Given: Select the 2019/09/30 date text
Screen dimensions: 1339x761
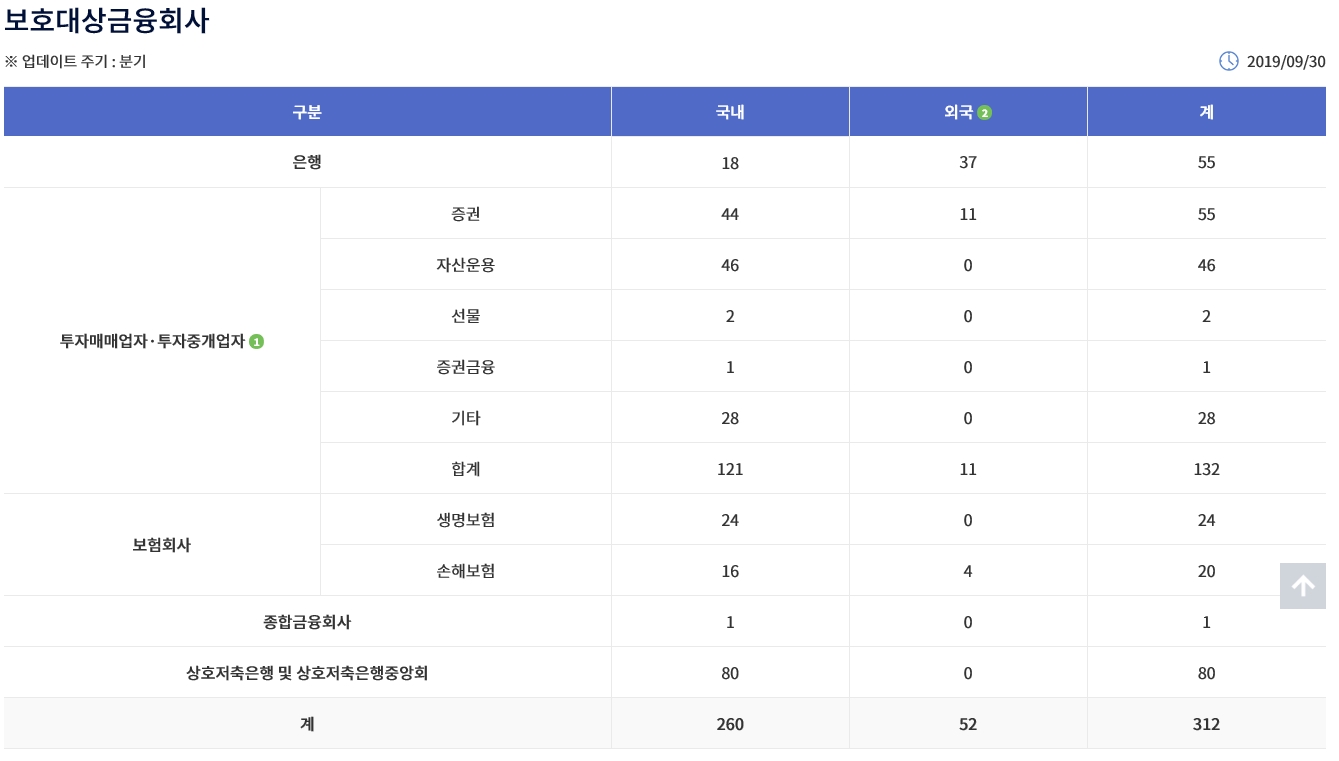Looking at the screenshot, I should click(x=1286, y=61).
